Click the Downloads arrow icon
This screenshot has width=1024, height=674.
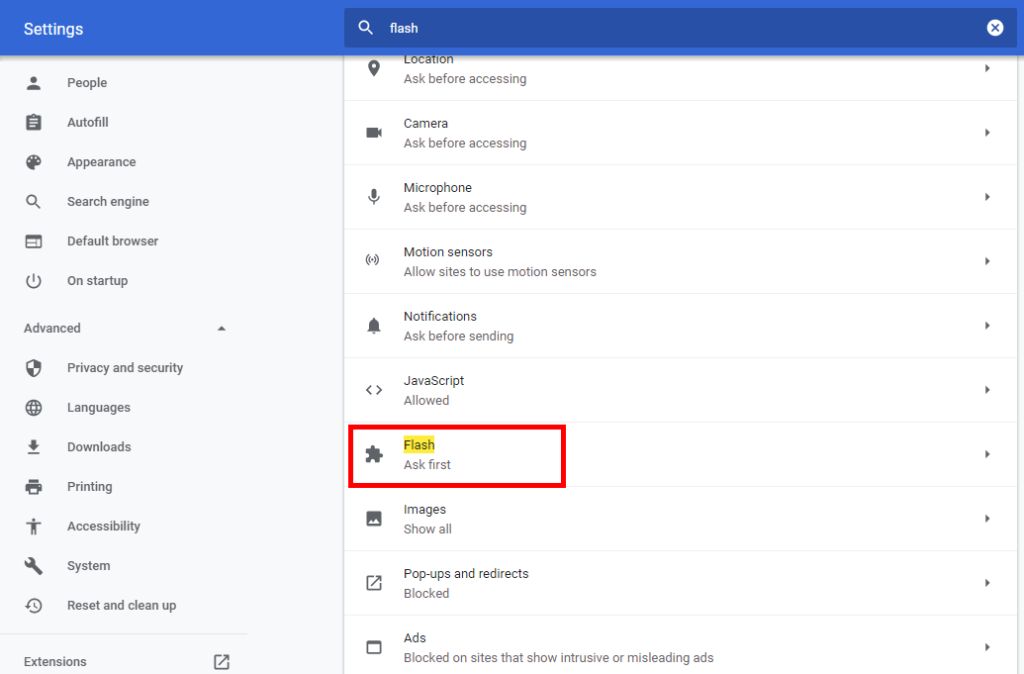pyautogui.click(x=33, y=447)
